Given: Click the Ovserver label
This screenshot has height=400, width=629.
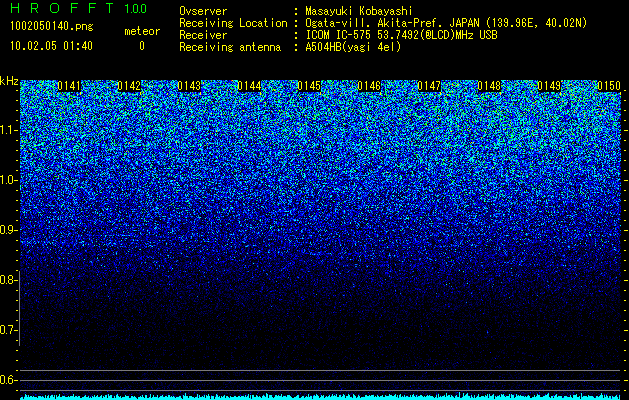Looking at the screenshot, I should pos(203,11).
